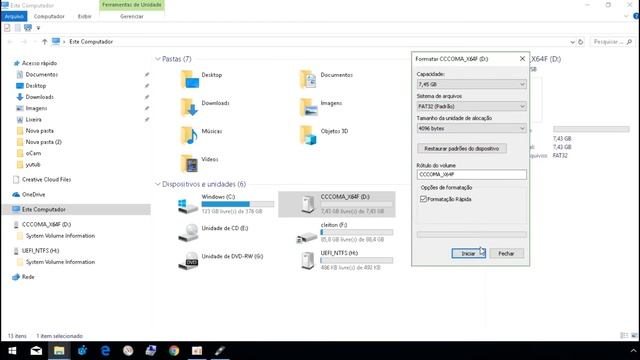Open the Documentos folder icon
Screen dimensions: 640x360
pyautogui.click(x=308, y=79)
